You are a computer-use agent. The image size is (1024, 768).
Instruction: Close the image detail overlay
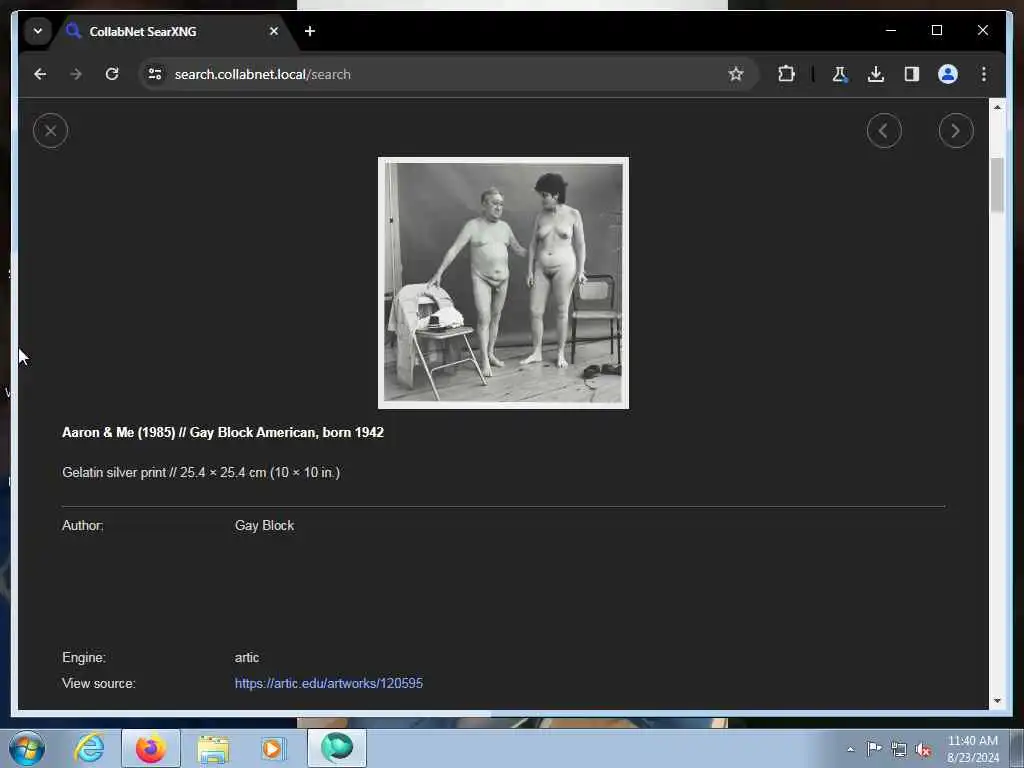pos(50,131)
